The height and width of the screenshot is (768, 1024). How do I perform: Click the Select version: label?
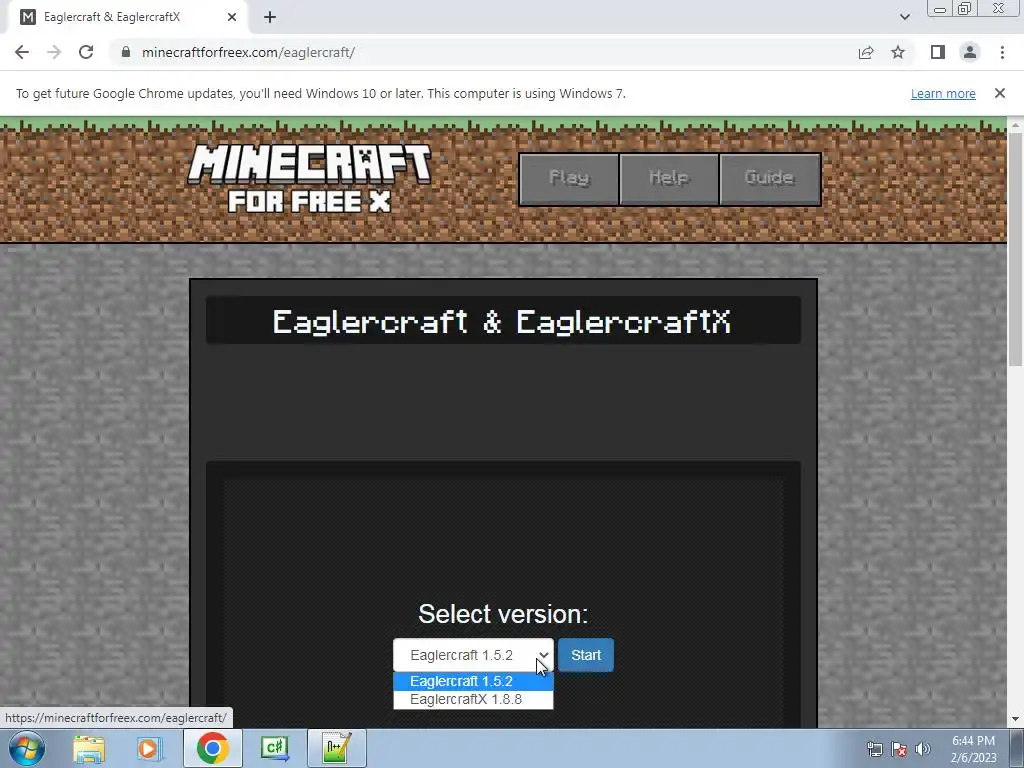point(503,614)
